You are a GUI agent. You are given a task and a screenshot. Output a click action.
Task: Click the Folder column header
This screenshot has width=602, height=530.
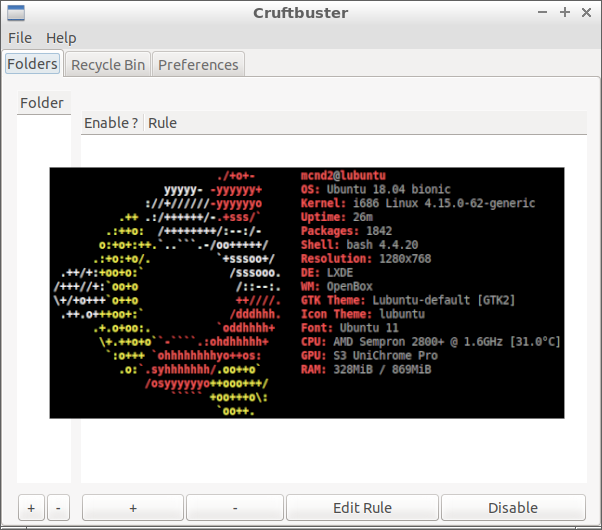click(x=44, y=103)
